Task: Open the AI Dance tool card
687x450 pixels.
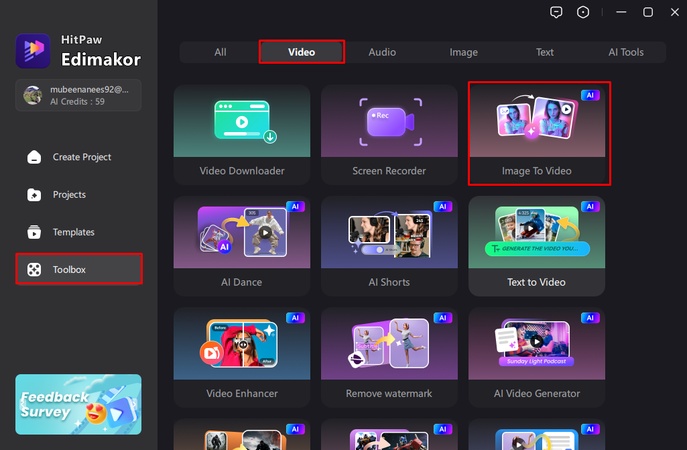Action: pos(242,246)
